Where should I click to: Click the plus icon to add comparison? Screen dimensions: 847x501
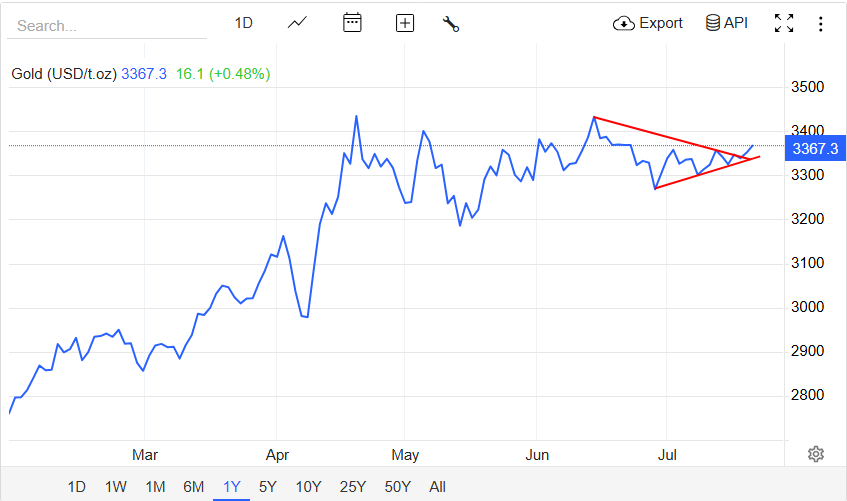coord(405,23)
